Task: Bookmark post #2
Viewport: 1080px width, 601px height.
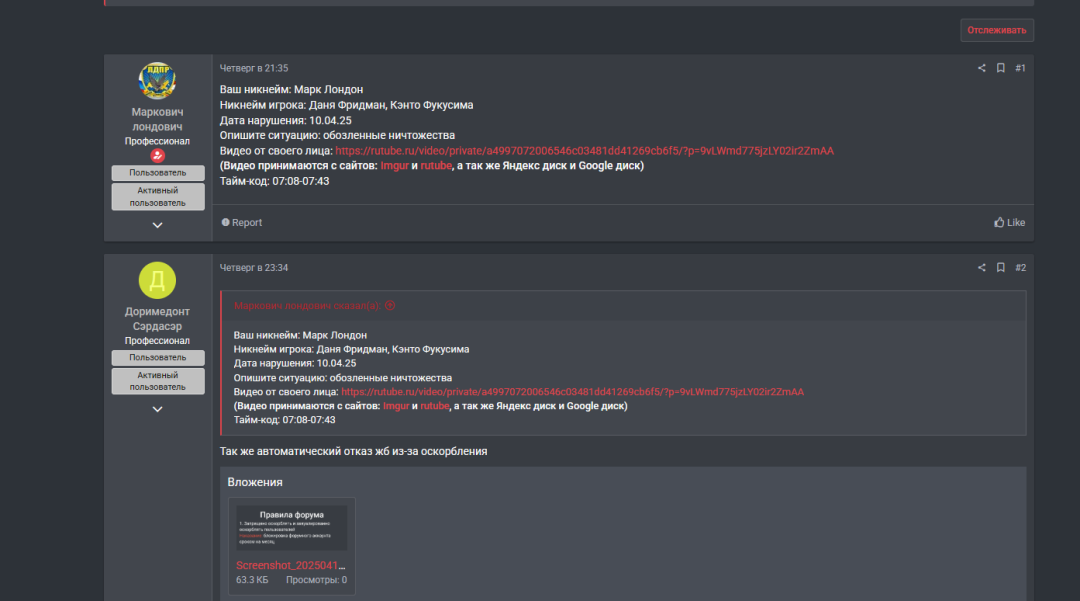Action: [x=1001, y=268]
